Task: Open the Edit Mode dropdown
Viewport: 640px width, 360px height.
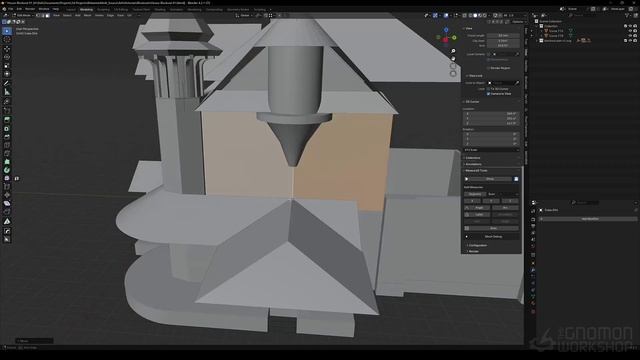Action: [23, 15]
